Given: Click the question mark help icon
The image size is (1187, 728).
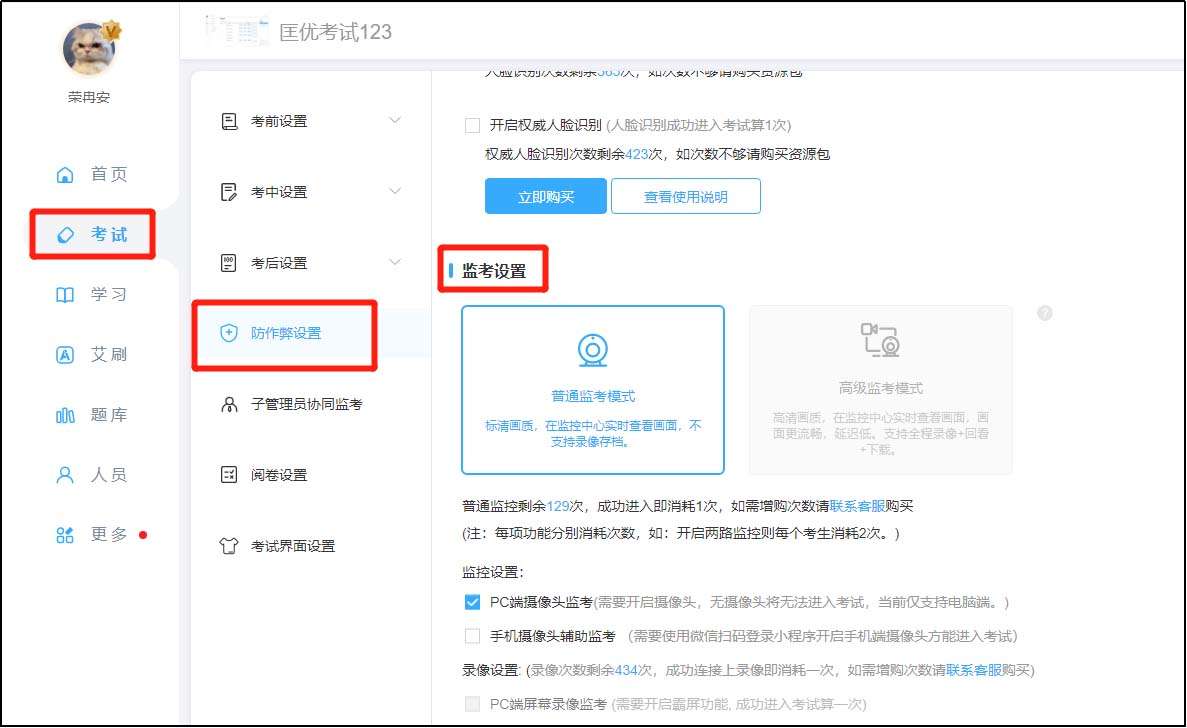Looking at the screenshot, I should (x=1044, y=313).
